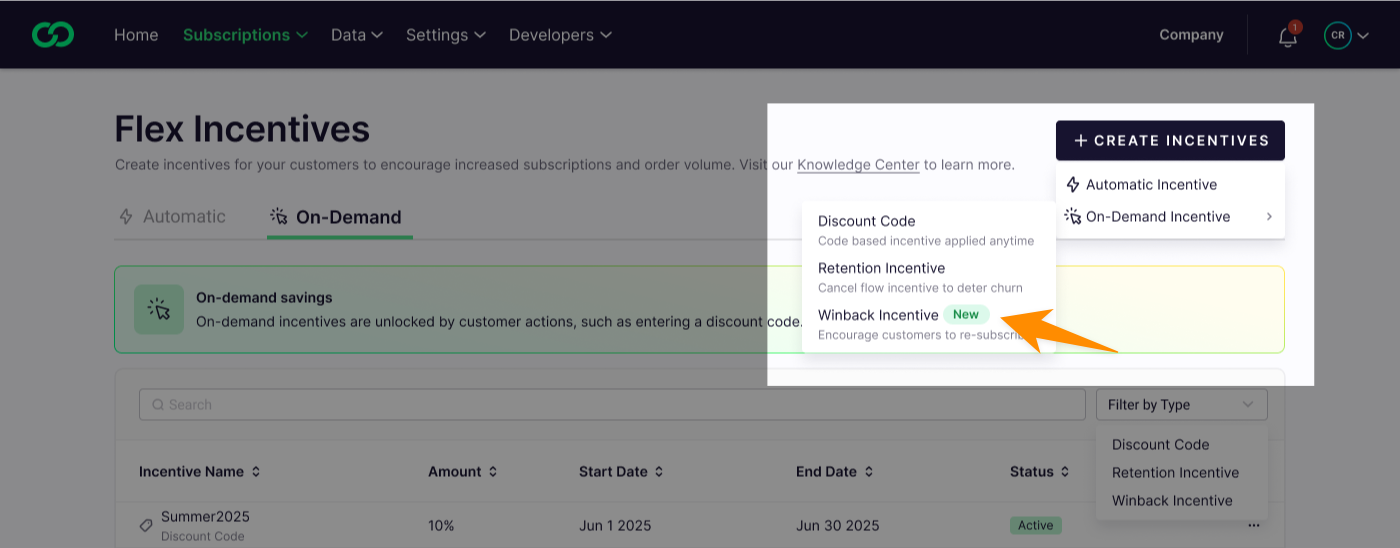Open the three-dot menu for Summer2025
1400x548 pixels.
click(x=1254, y=525)
